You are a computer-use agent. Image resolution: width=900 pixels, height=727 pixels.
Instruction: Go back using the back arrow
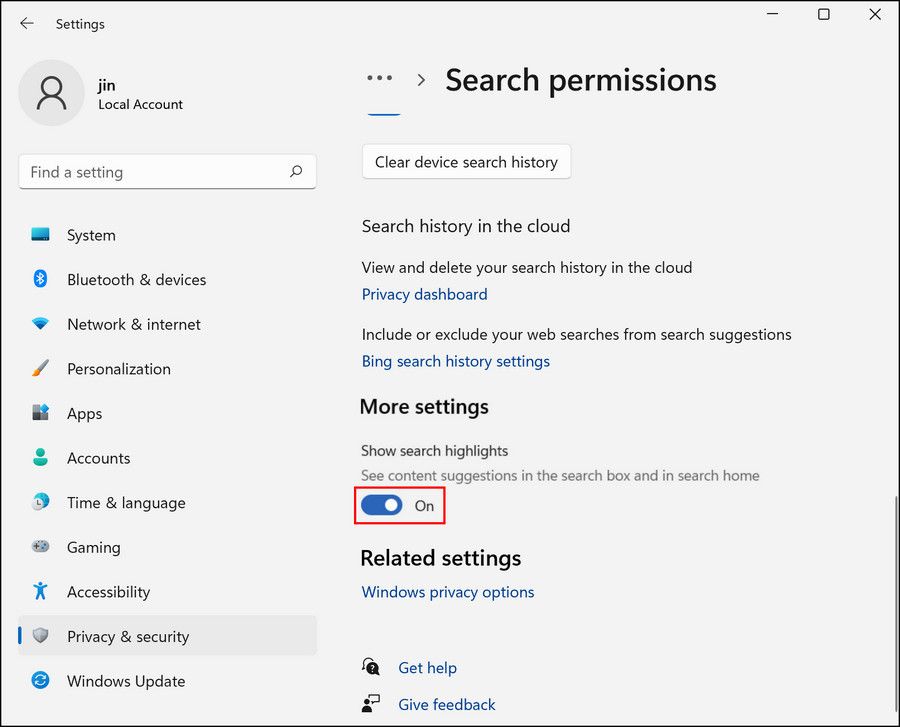tap(27, 23)
